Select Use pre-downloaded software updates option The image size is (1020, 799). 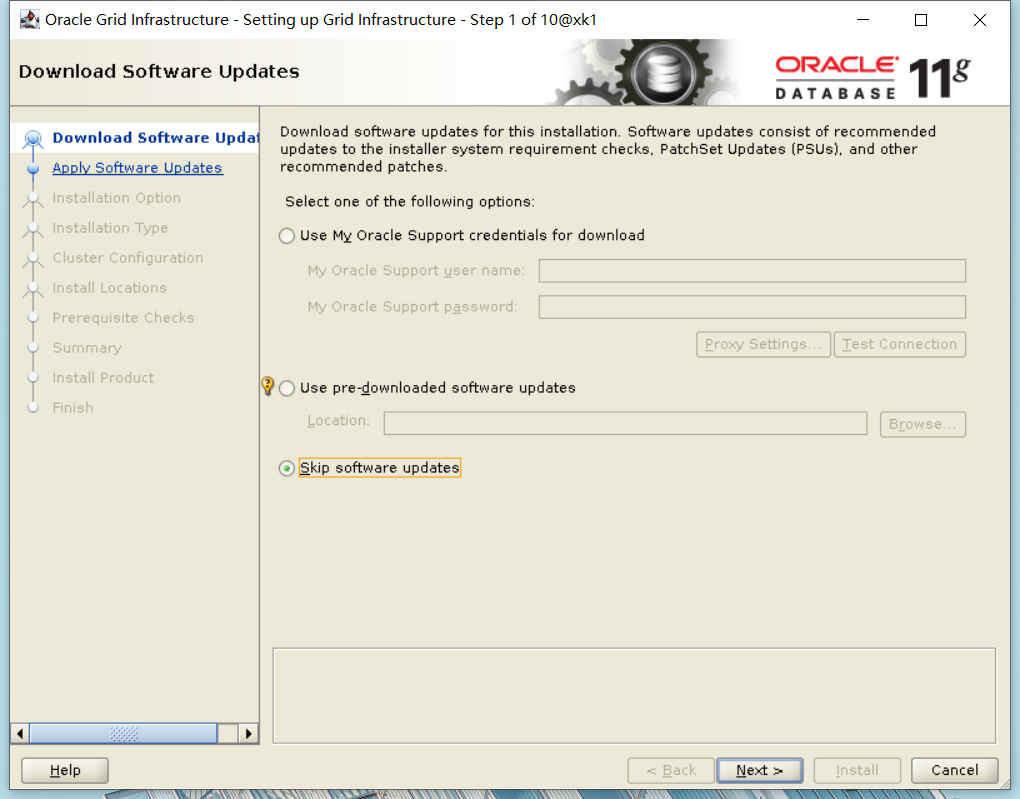click(x=287, y=388)
